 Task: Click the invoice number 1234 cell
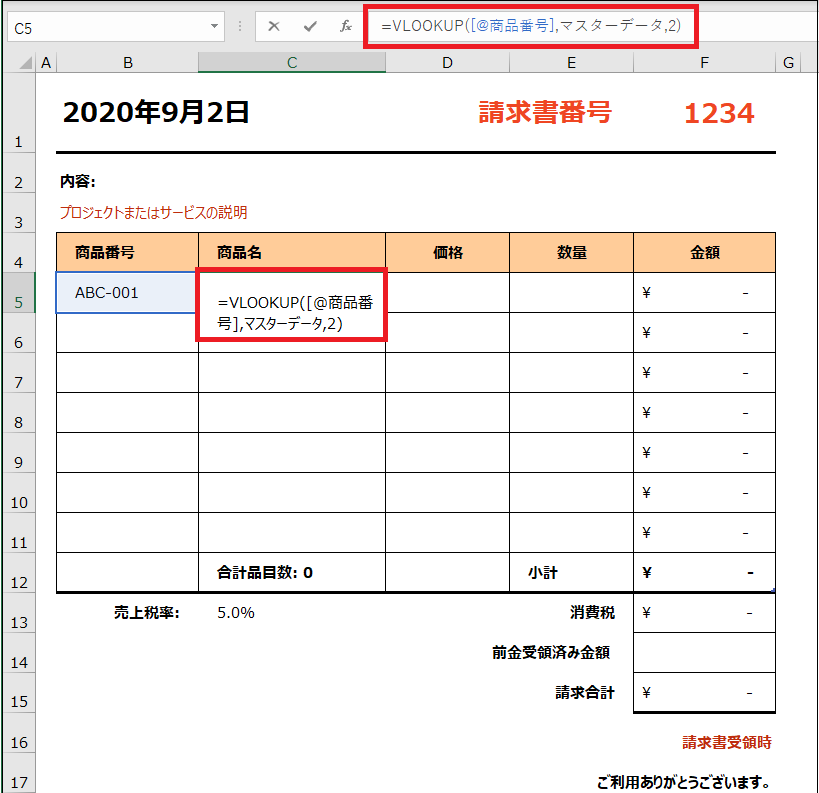[x=718, y=114]
